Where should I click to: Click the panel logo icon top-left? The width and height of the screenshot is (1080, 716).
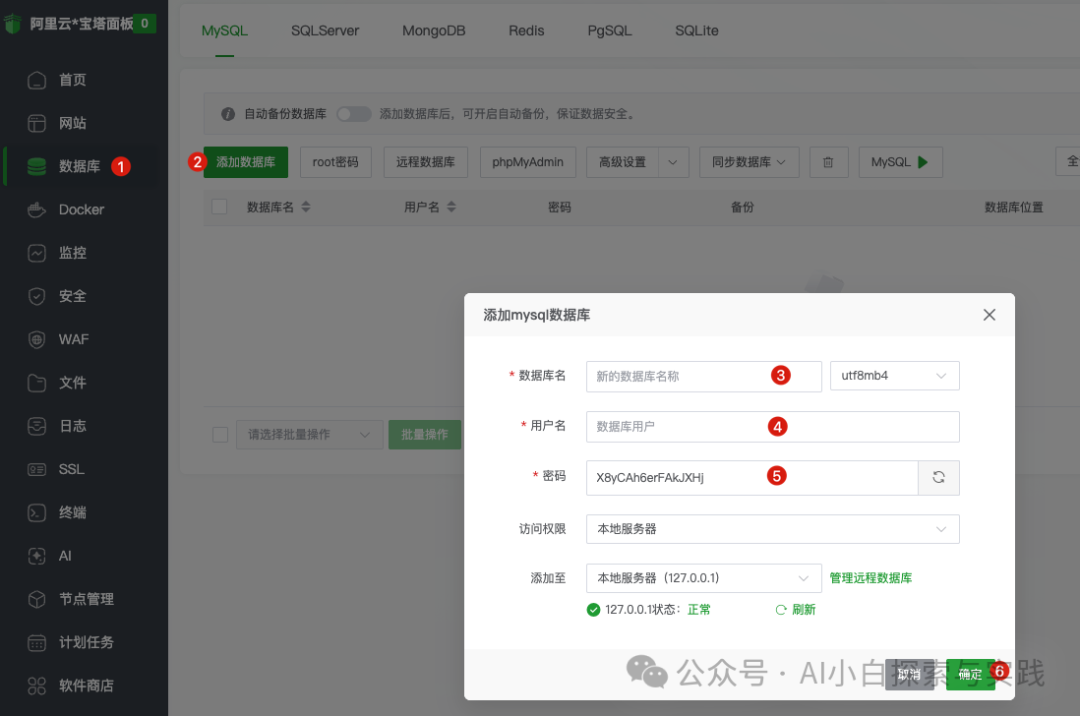(12, 24)
